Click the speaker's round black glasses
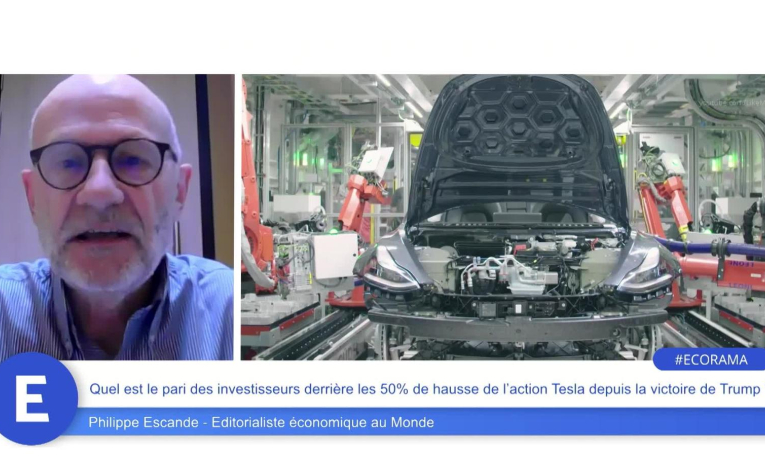 100,162
